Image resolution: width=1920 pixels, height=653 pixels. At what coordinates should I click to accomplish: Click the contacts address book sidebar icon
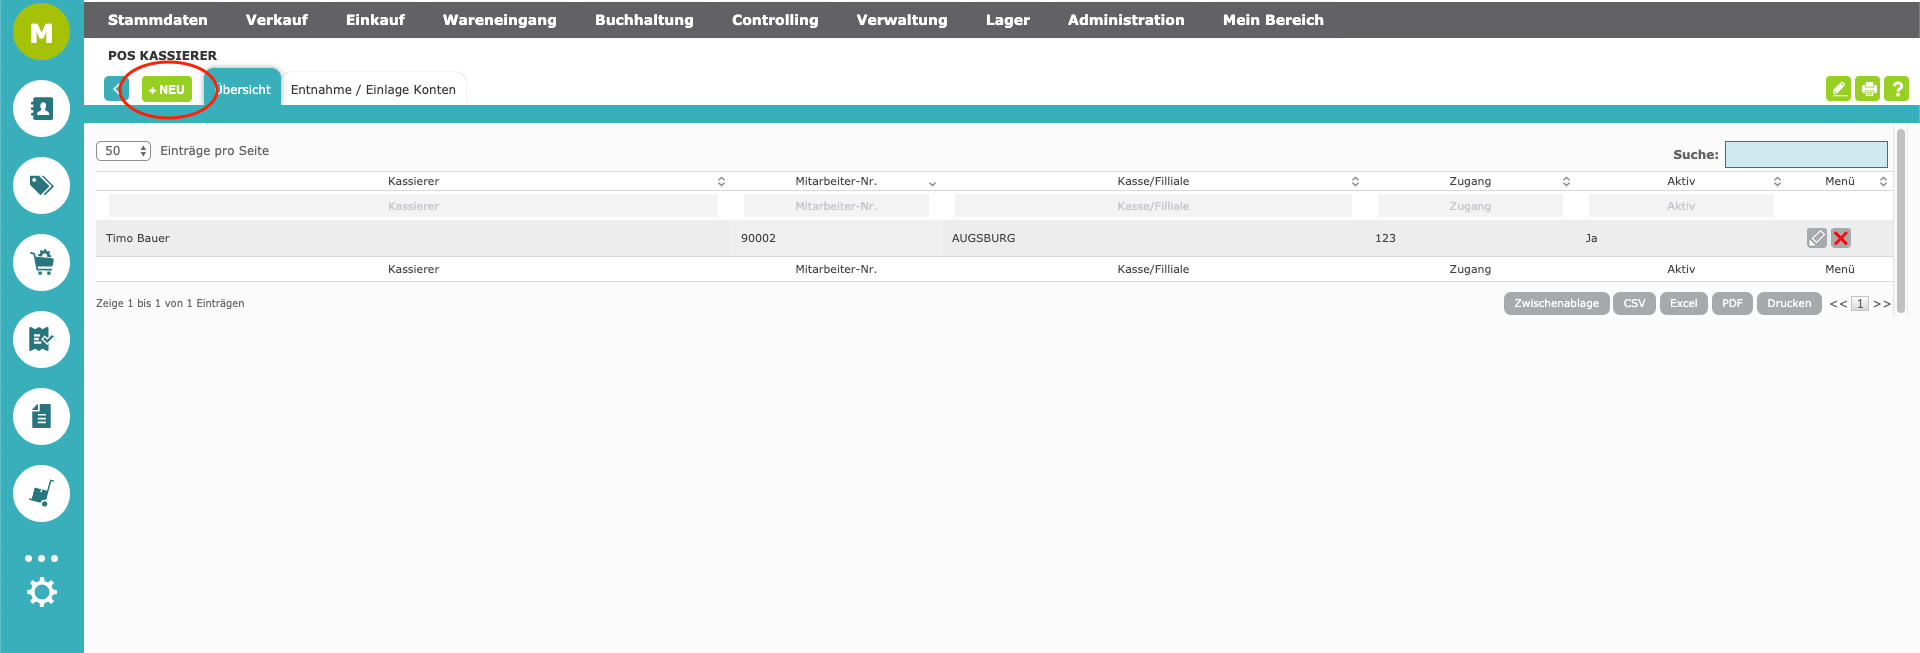(x=41, y=108)
